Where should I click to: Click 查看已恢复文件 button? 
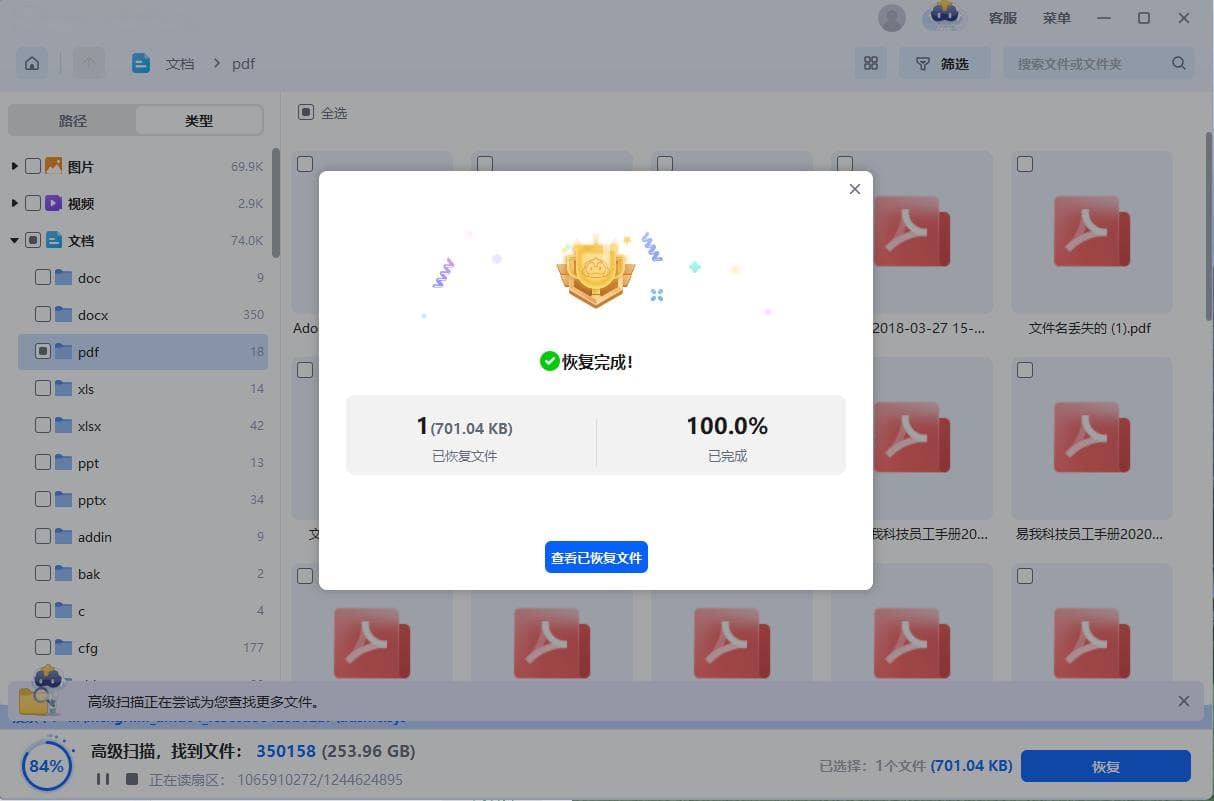596,557
